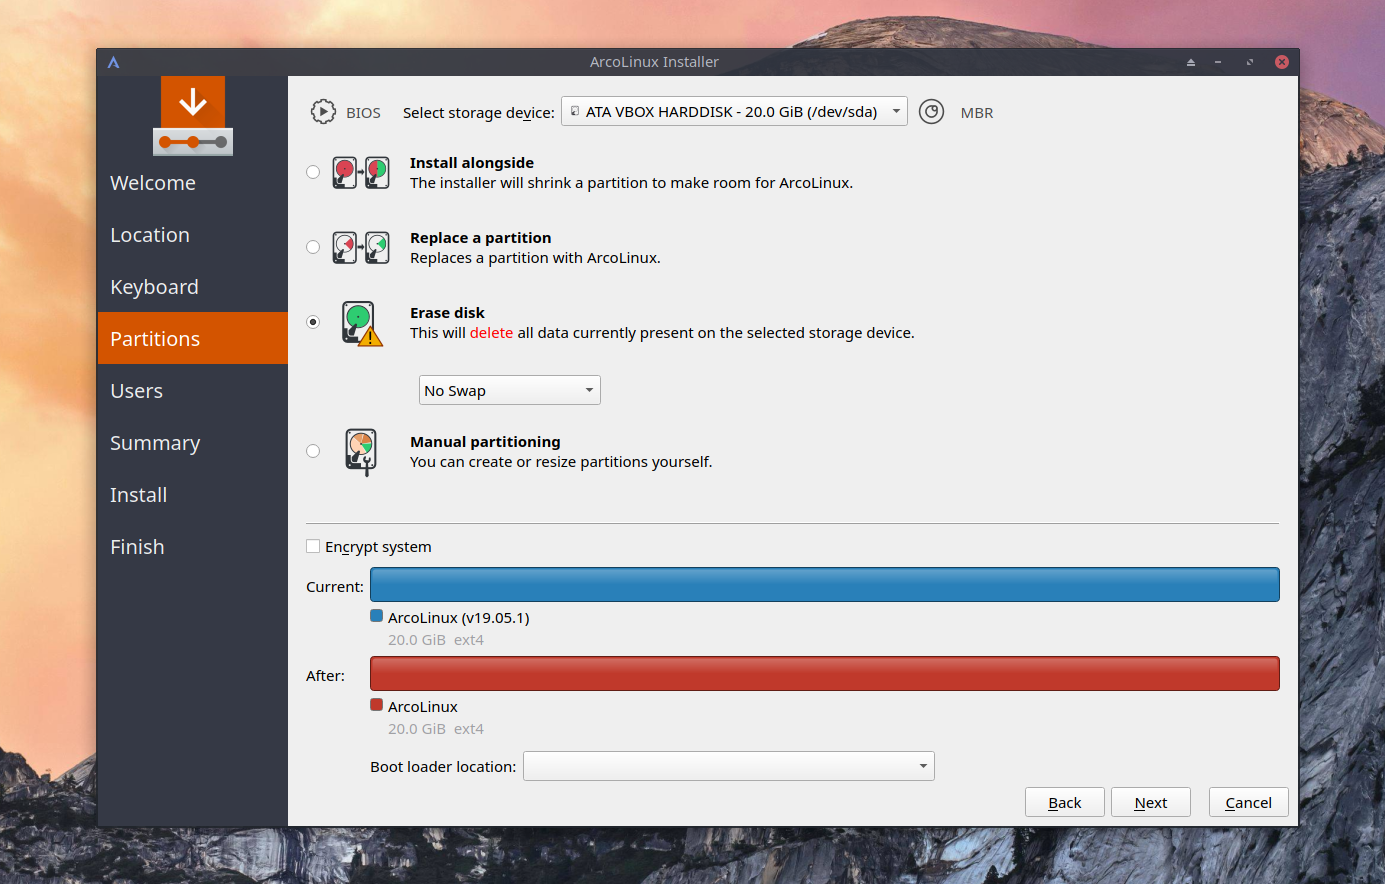Click the Encrypt system label text
This screenshot has height=884, width=1385.
(378, 547)
